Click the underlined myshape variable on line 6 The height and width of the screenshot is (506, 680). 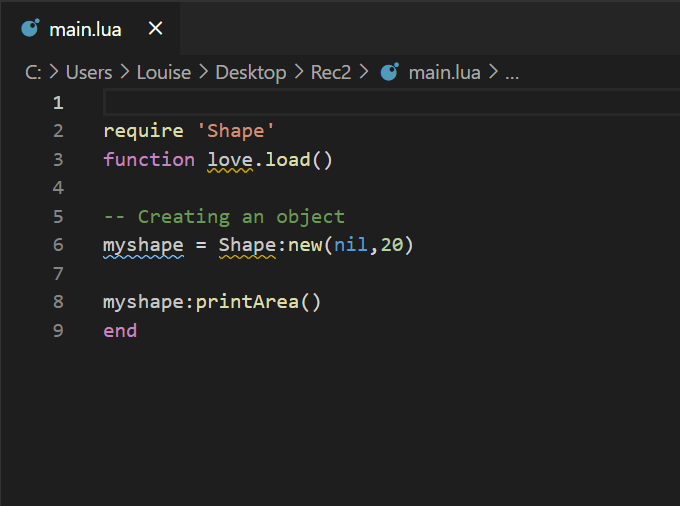(143, 246)
